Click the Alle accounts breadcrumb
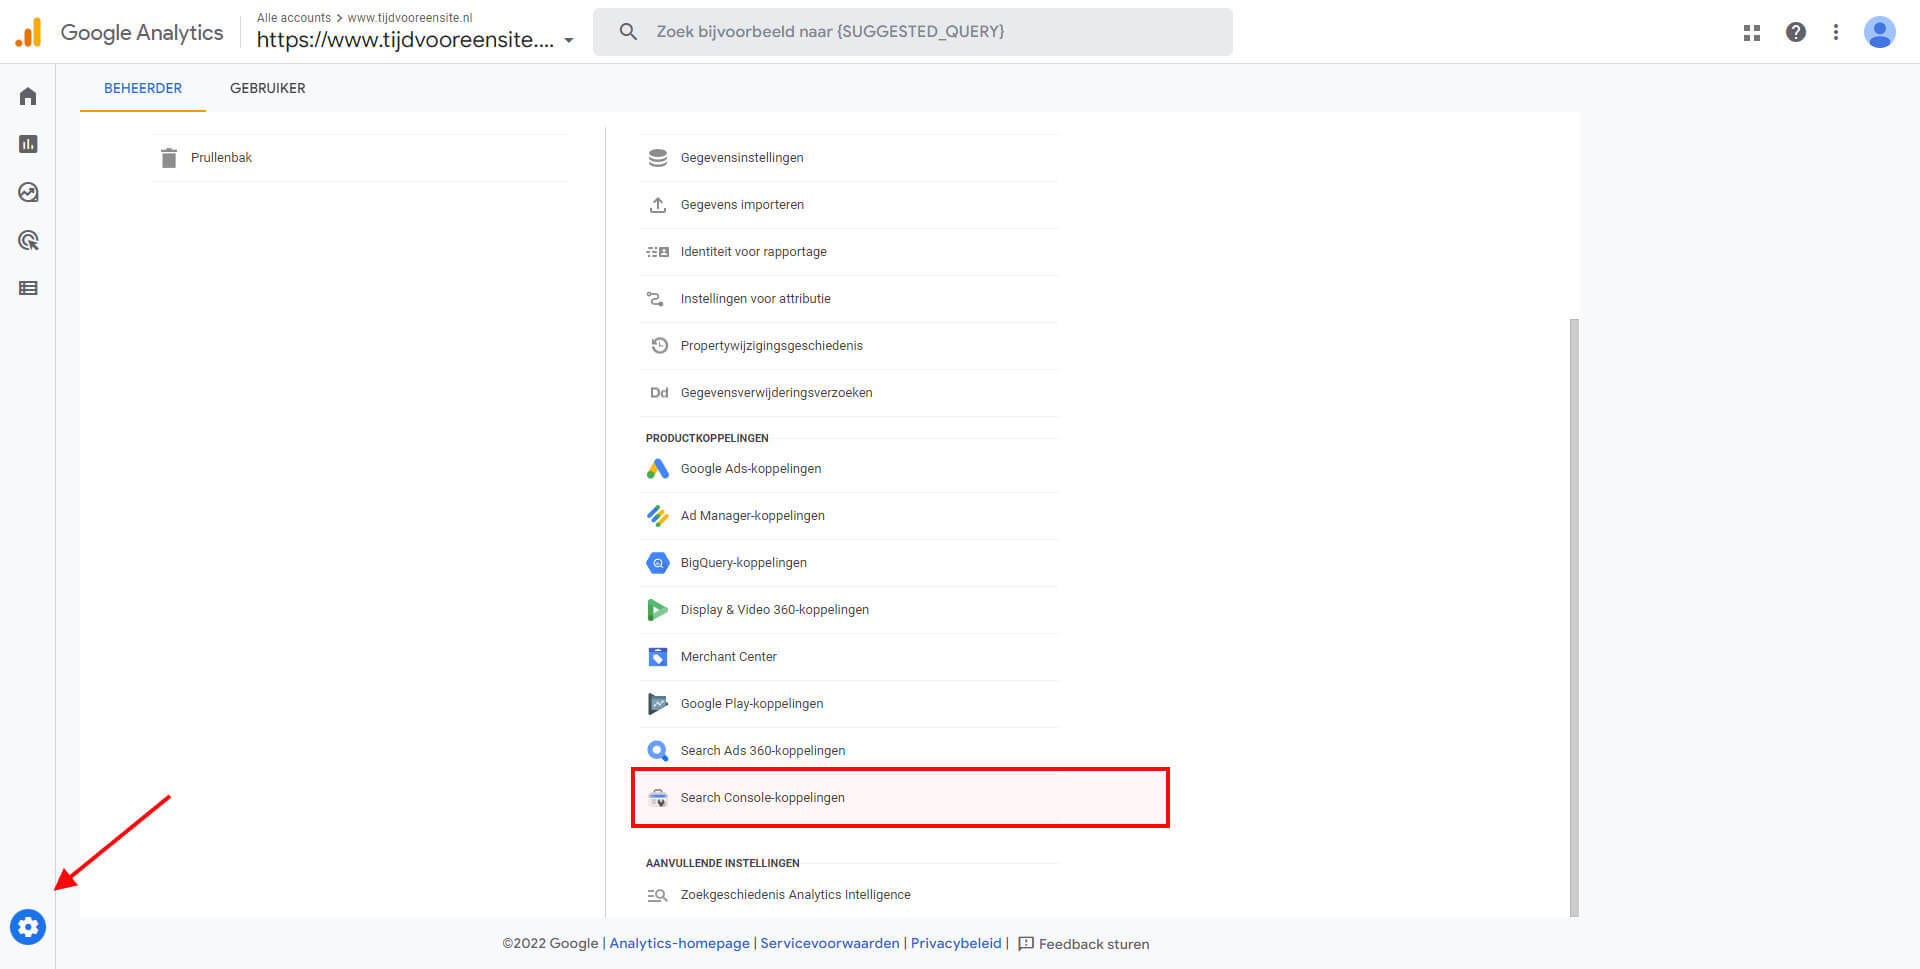This screenshot has height=969, width=1920. coord(294,18)
